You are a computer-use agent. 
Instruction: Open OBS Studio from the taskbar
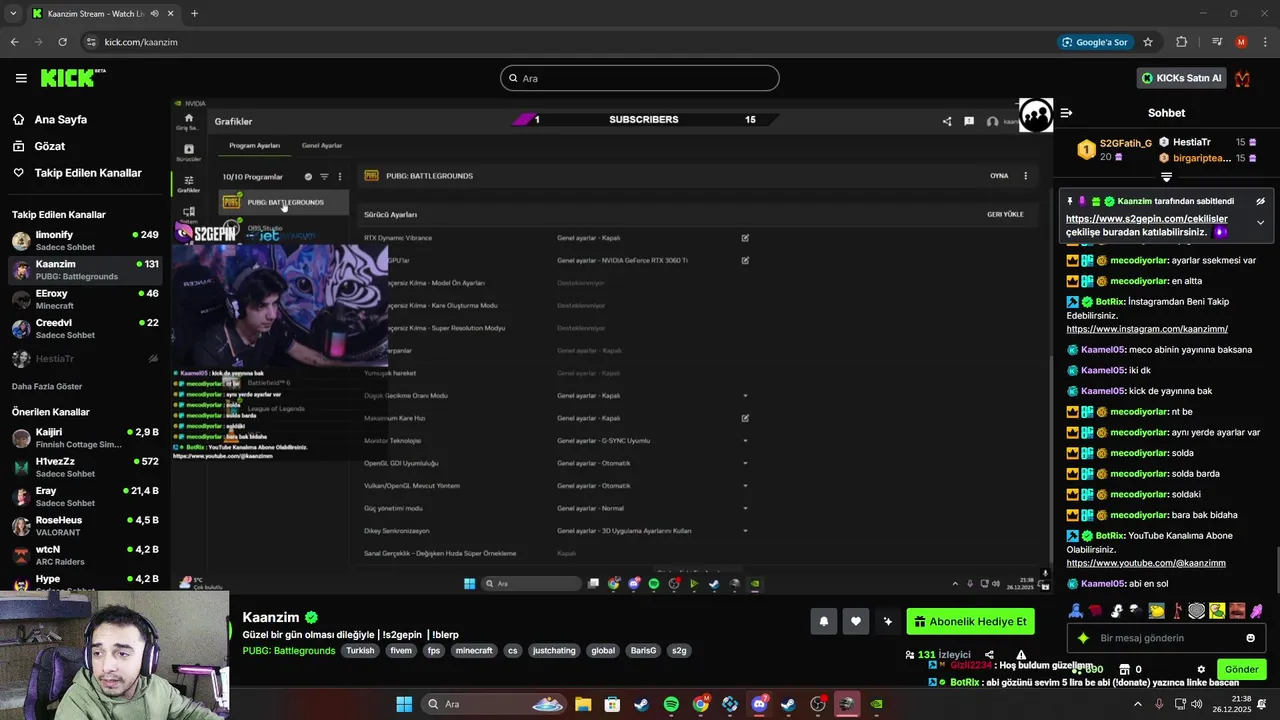pyautogui.click(x=818, y=704)
